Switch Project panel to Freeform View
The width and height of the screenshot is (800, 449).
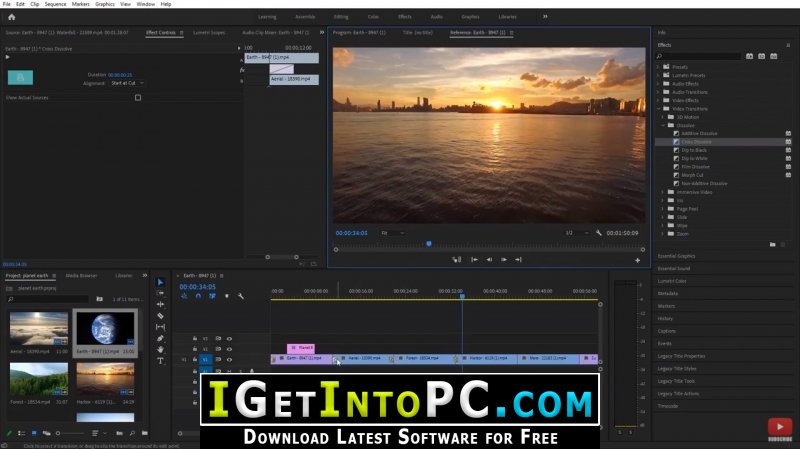click(x=46, y=433)
